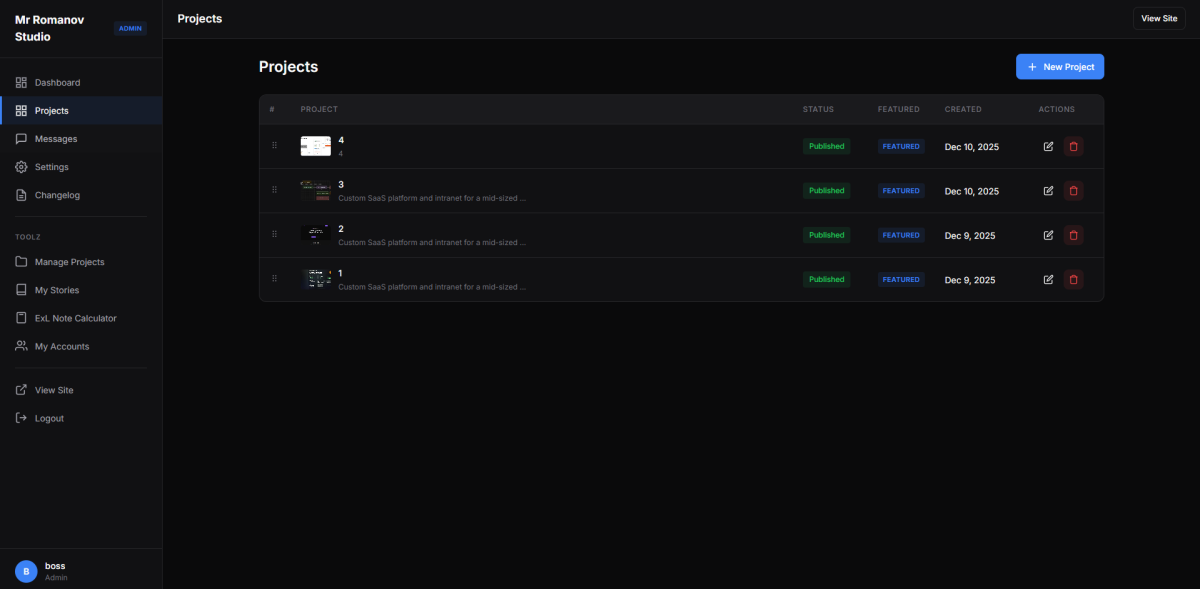Click the drag handle for project 4
Viewport: 1200px width, 589px height.
[x=274, y=146]
